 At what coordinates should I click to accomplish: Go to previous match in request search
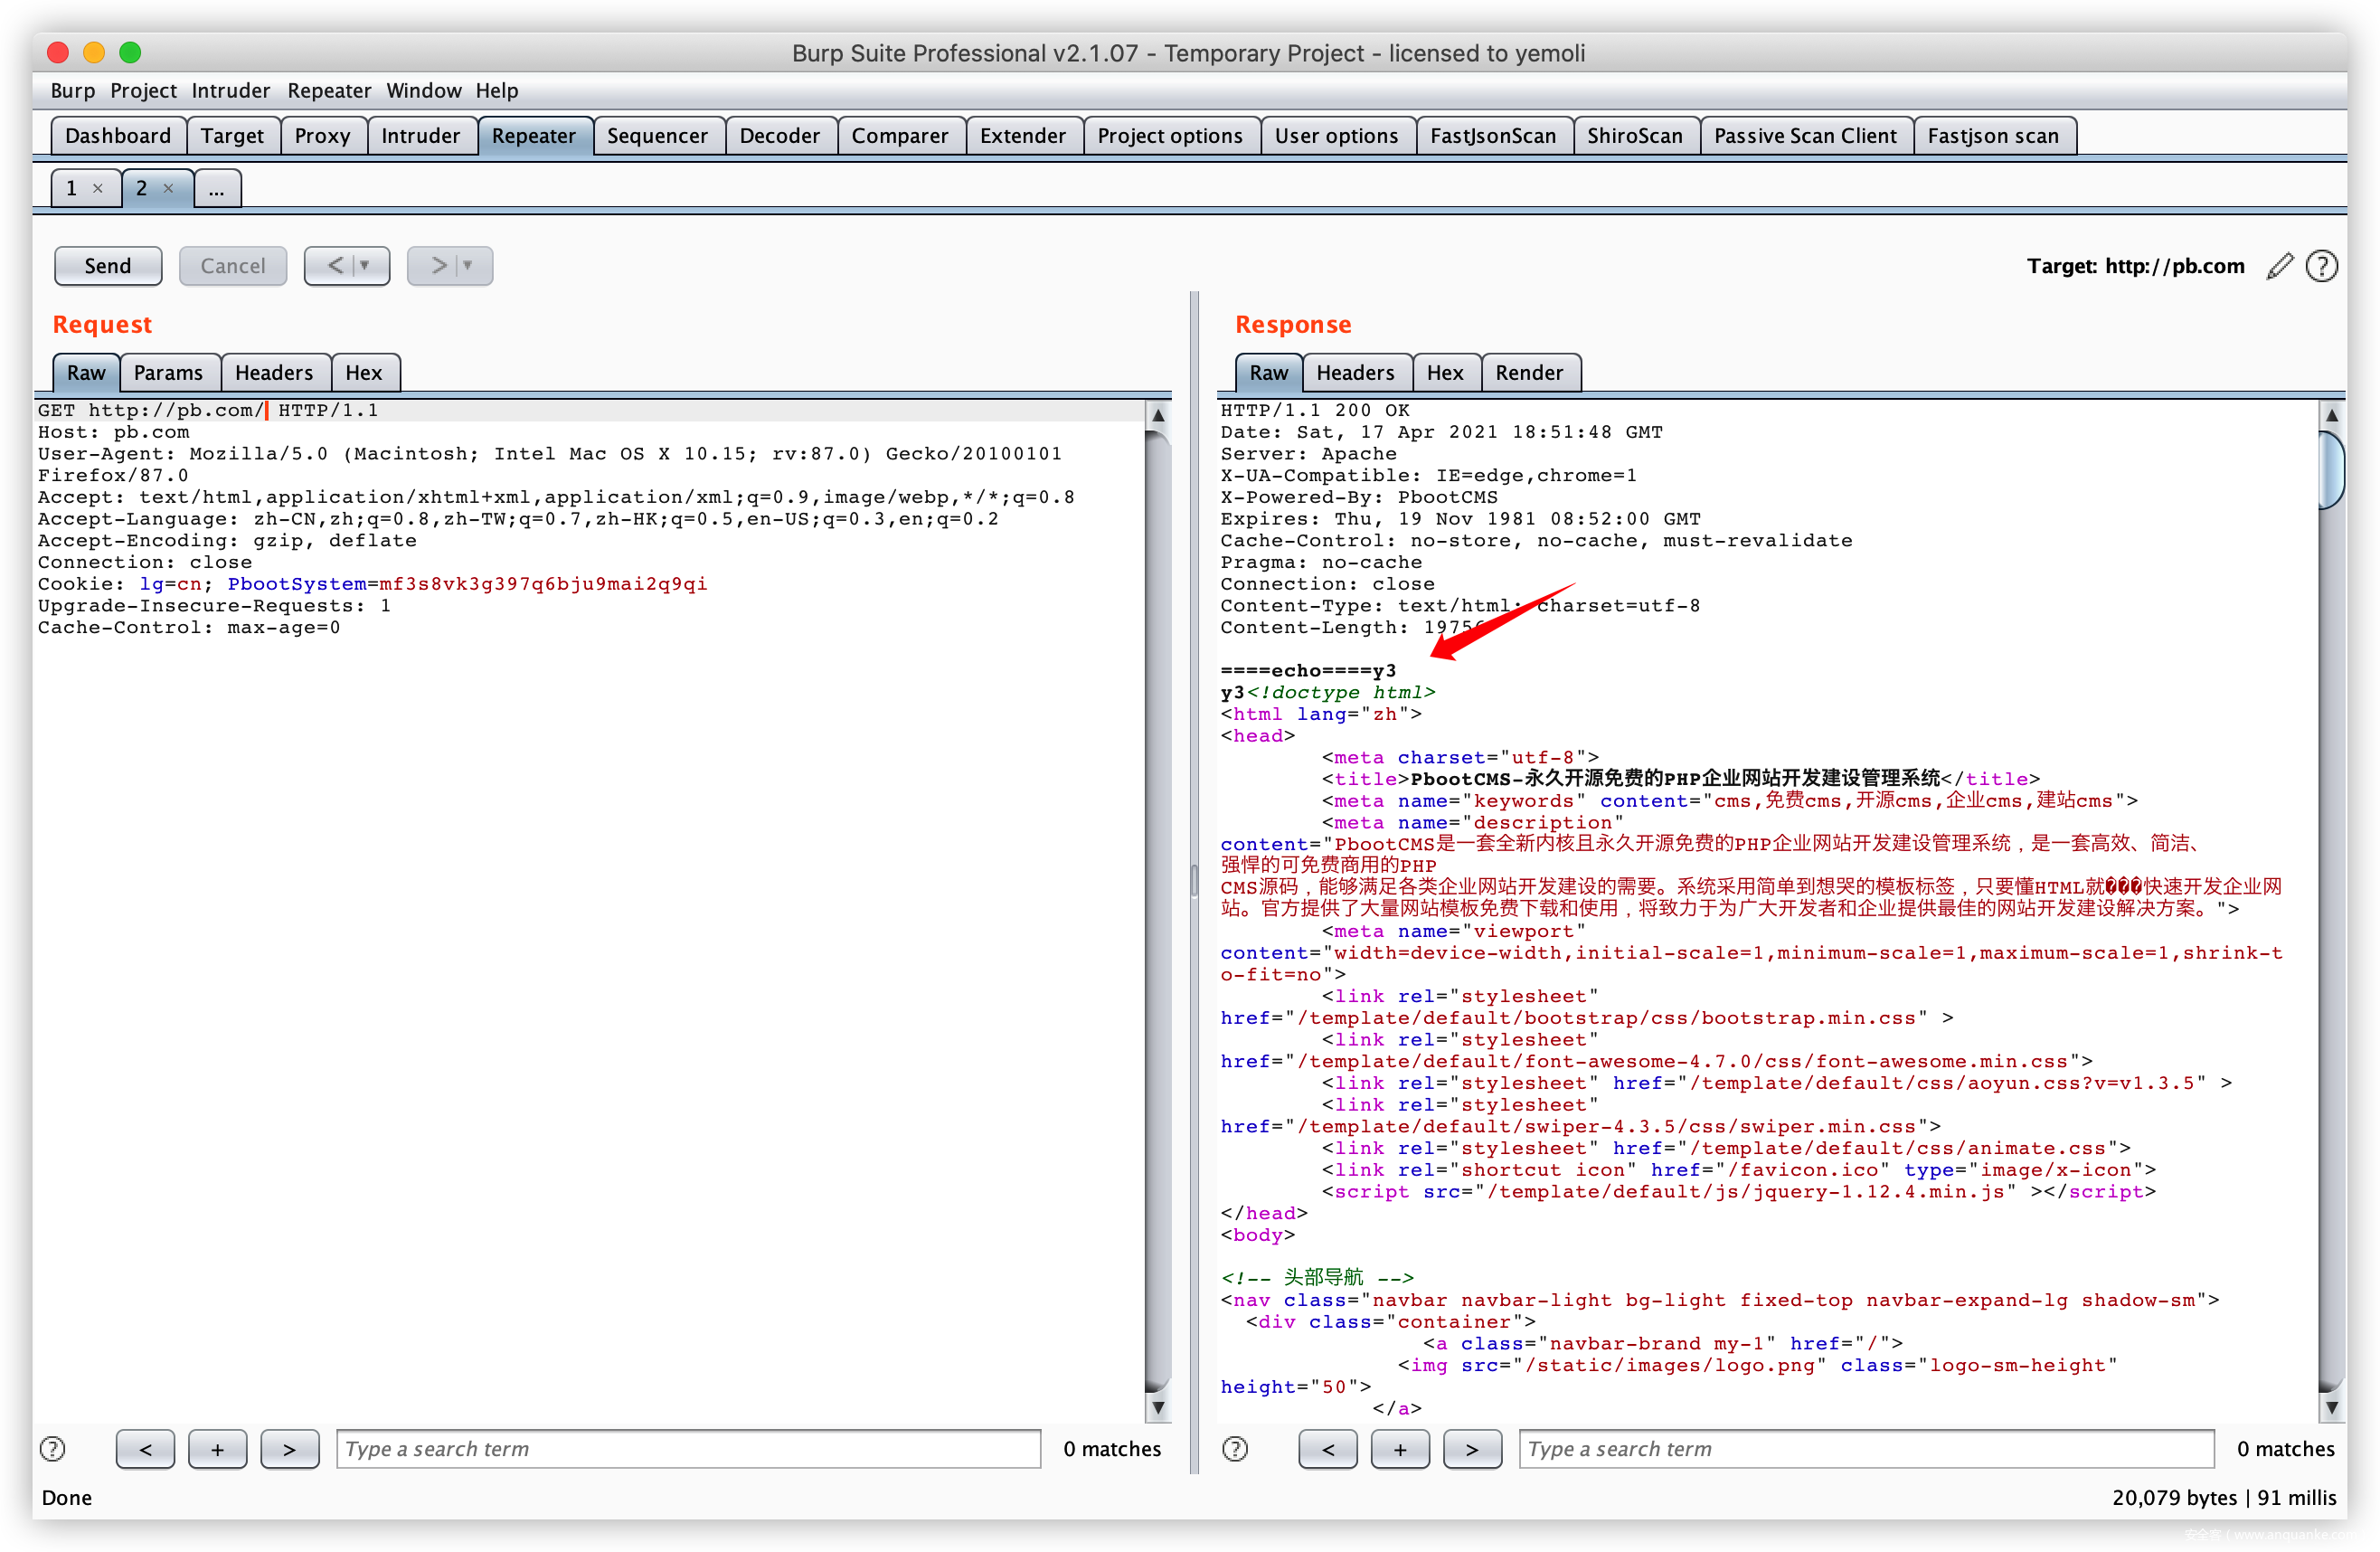click(145, 1449)
